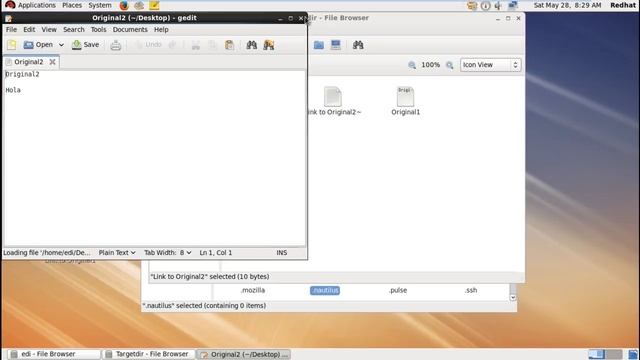640x360 pixels.
Task: Create a new document in gedit
Action: click(11, 45)
